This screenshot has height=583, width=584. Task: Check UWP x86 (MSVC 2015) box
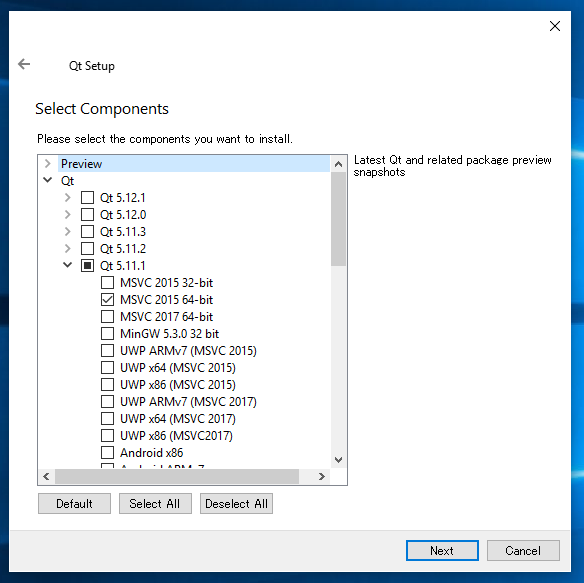point(107,384)
